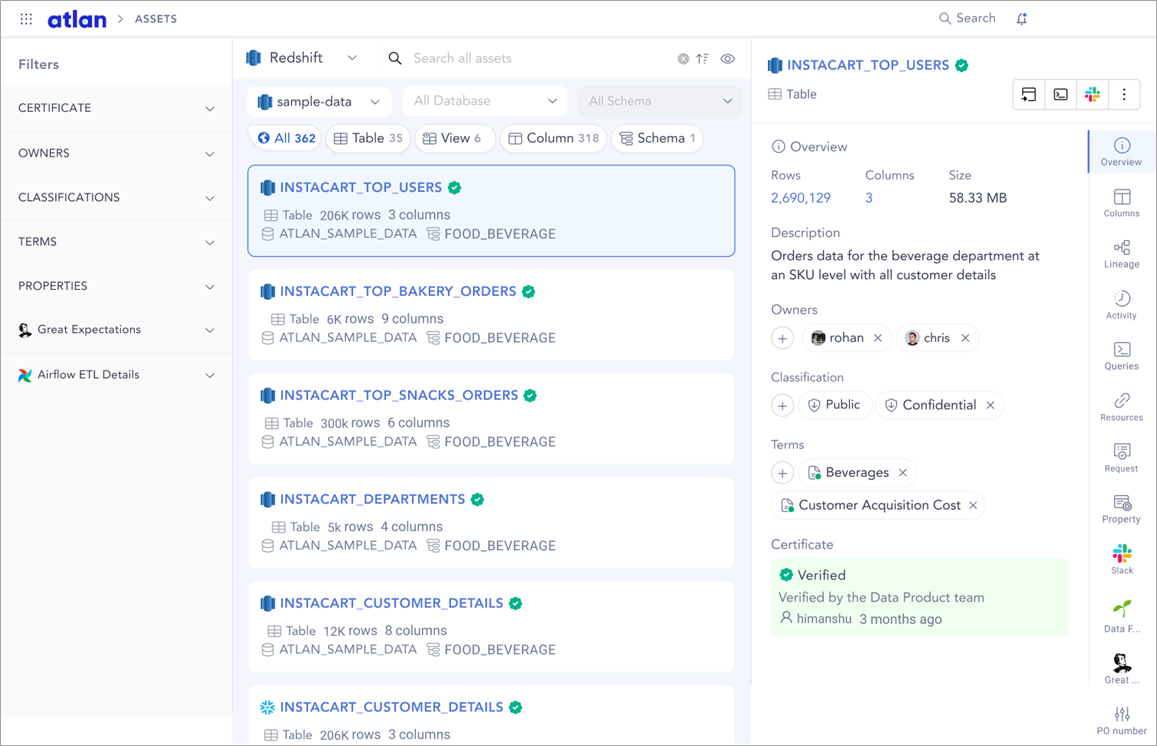Open the notifications bell icon
1157x746 pixels.
click(x=1022, y=19)
